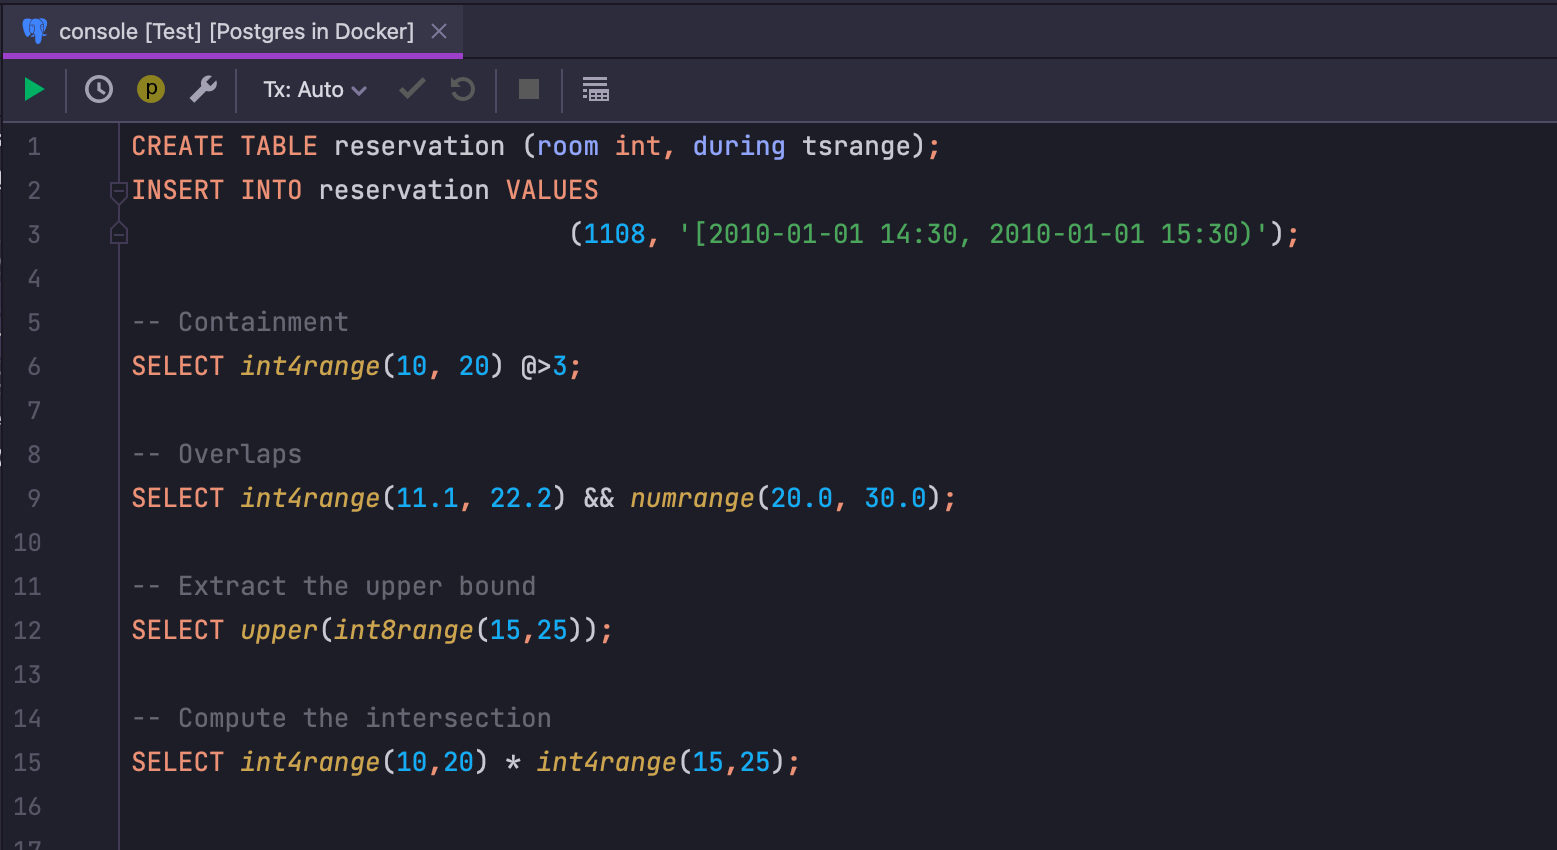The image size is (1557, 850).
Task: Toggle the in-editor results table icon
Action: pyautogui.click(x=595, y=90)
